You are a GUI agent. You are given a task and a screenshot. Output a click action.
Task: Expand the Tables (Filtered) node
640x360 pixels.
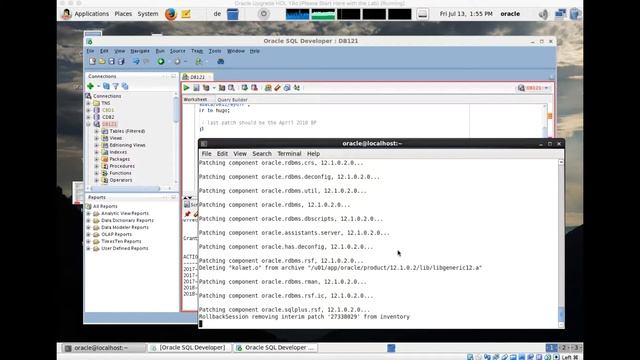click(x=97, y=131)
